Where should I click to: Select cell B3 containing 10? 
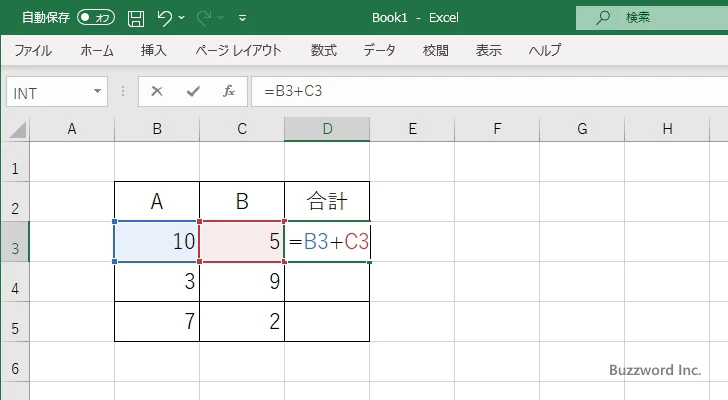point(157,242)
